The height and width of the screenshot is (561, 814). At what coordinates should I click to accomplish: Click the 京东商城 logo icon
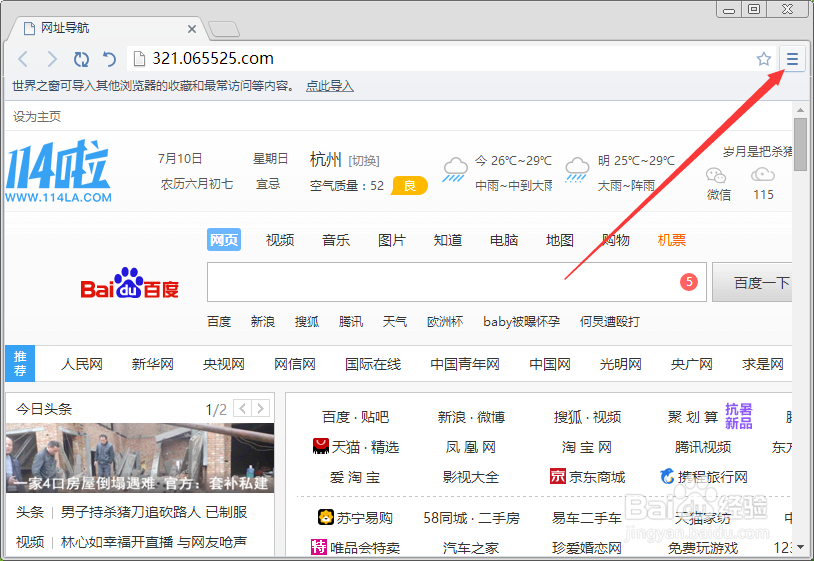point(558,476)
